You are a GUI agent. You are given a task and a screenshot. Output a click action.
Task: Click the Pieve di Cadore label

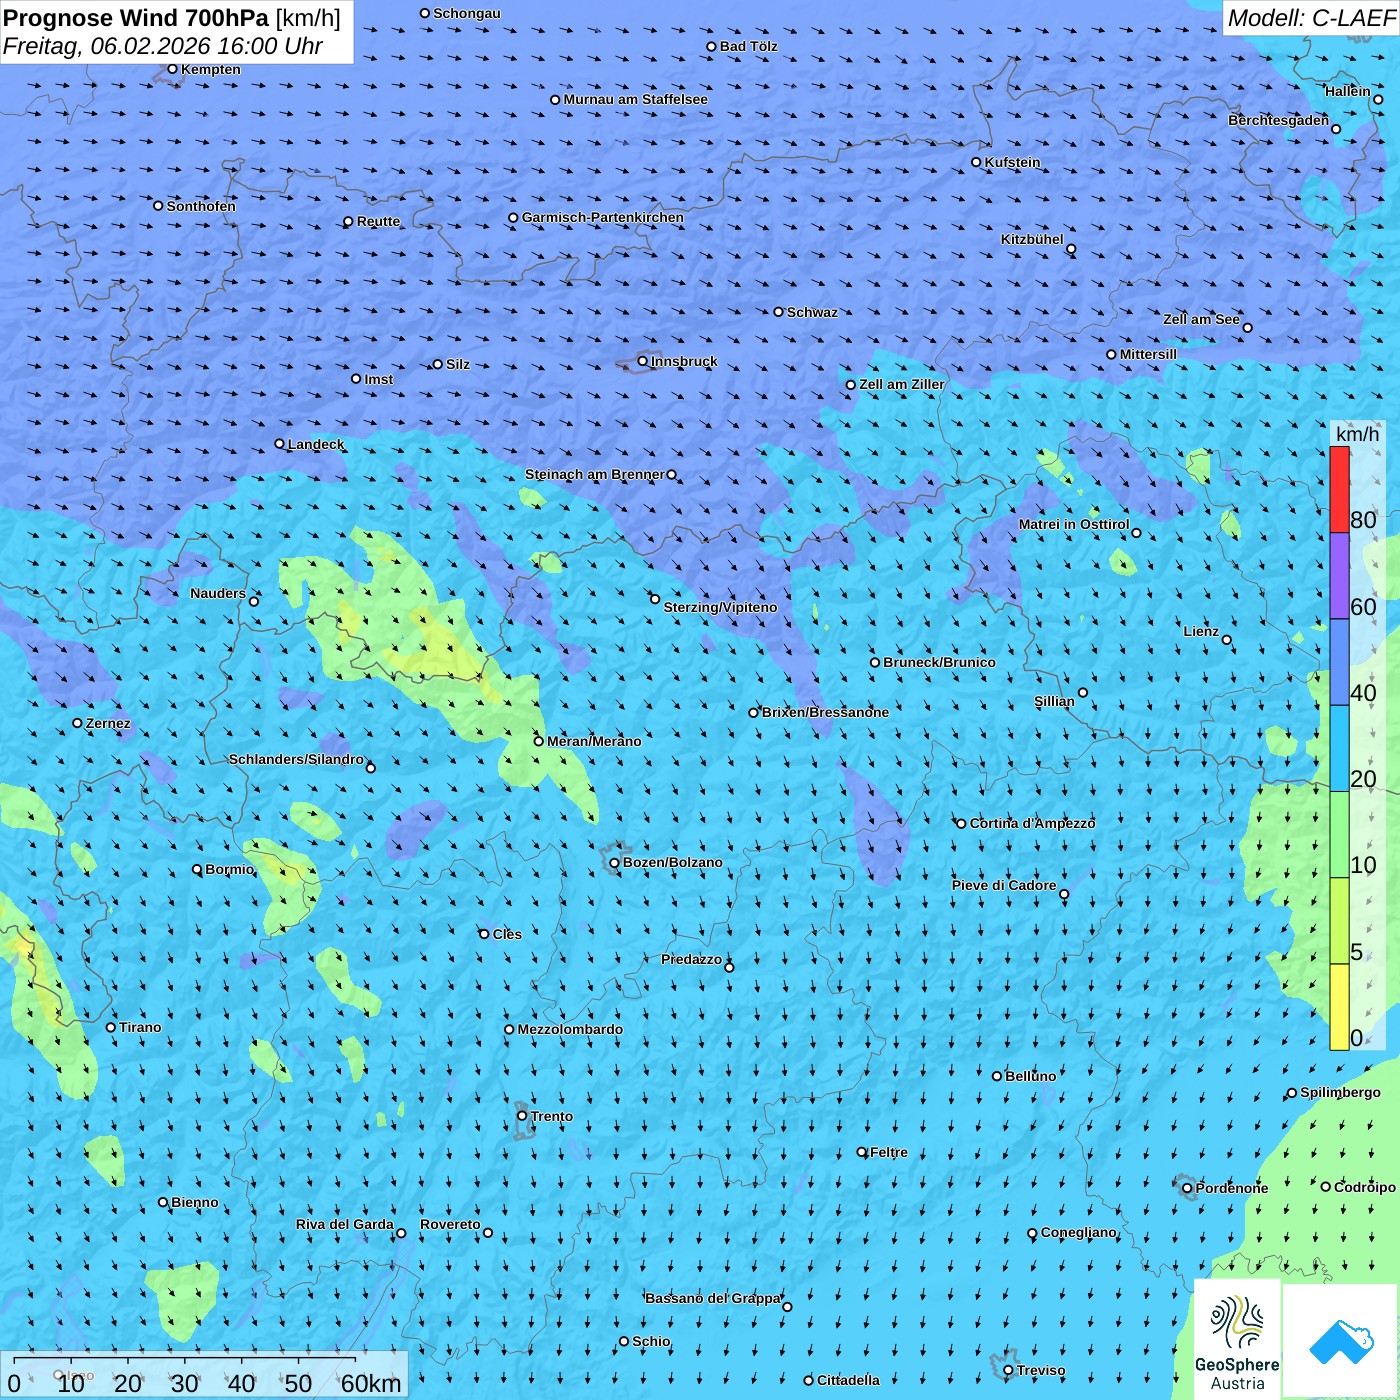pyautogui.click(x=1004, y=885)
